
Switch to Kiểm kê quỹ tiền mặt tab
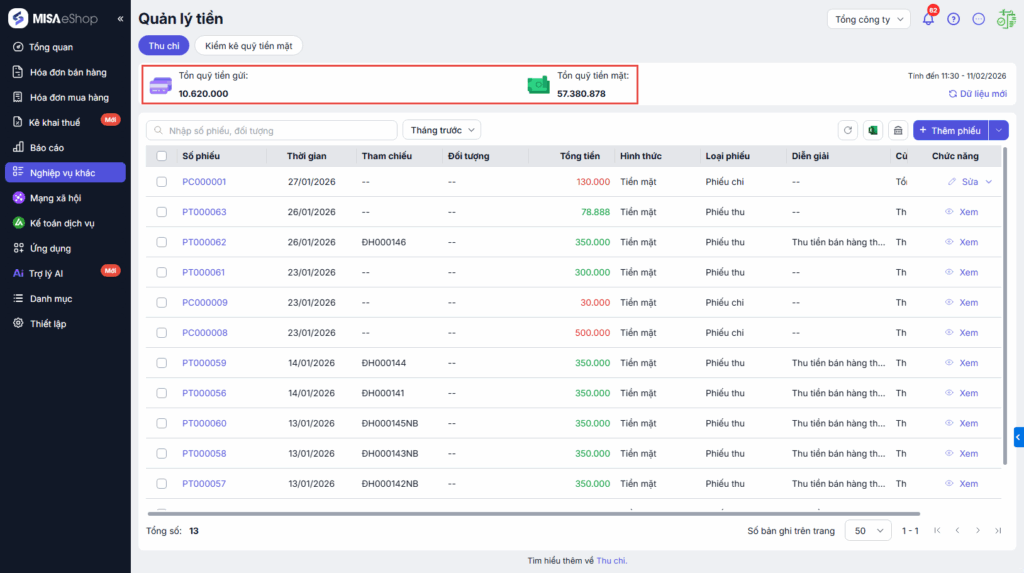pyautogui.click(x=248, y=45)
